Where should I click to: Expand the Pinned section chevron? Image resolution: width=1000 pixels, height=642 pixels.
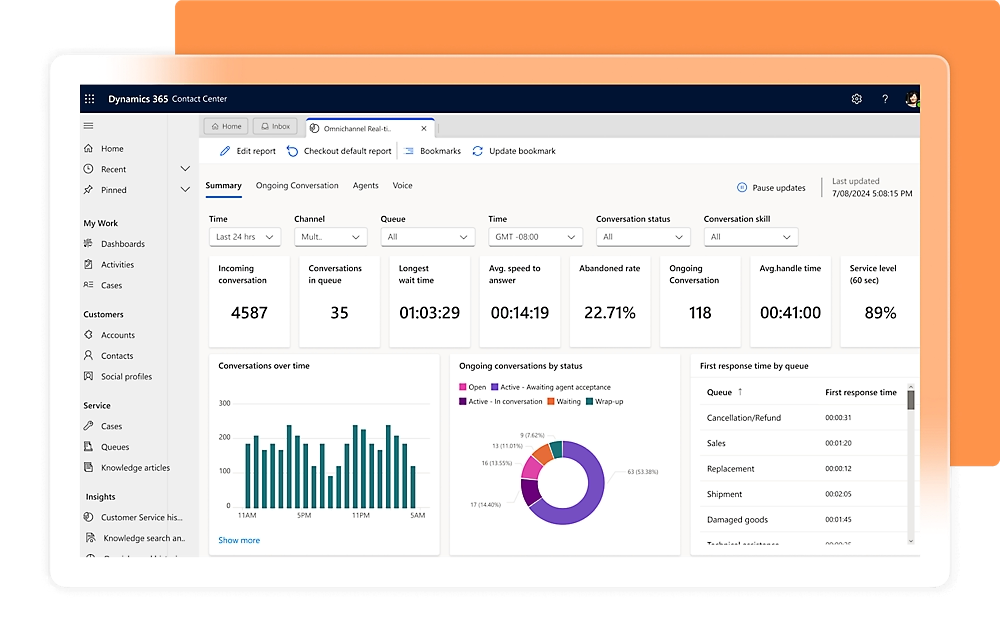pyautogui.click(x=185, y=189)
